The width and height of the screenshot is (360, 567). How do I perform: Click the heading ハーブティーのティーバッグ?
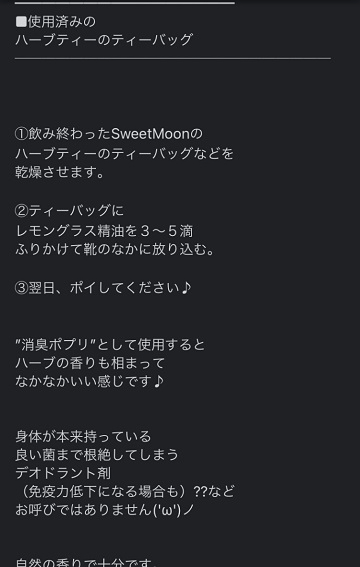(x=104, y=40)
